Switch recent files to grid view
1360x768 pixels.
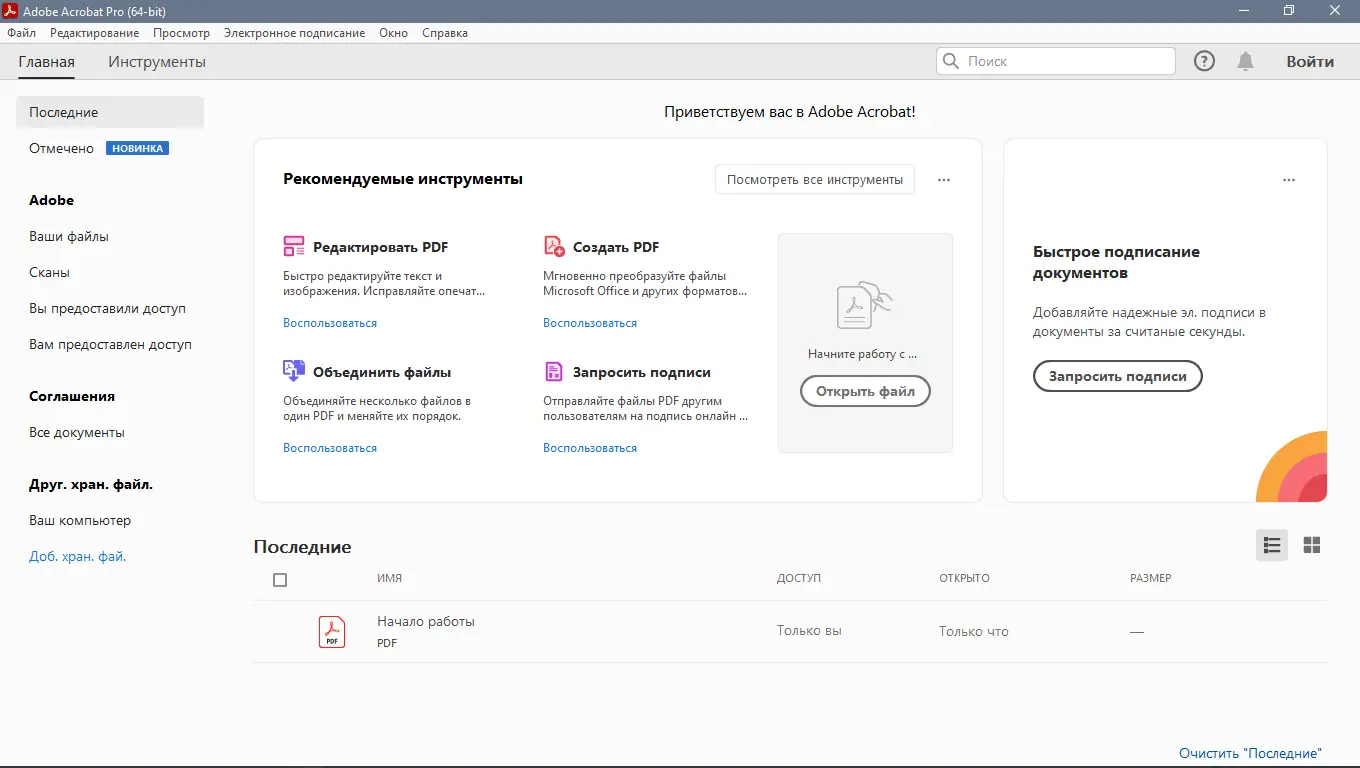point(1312,545)
